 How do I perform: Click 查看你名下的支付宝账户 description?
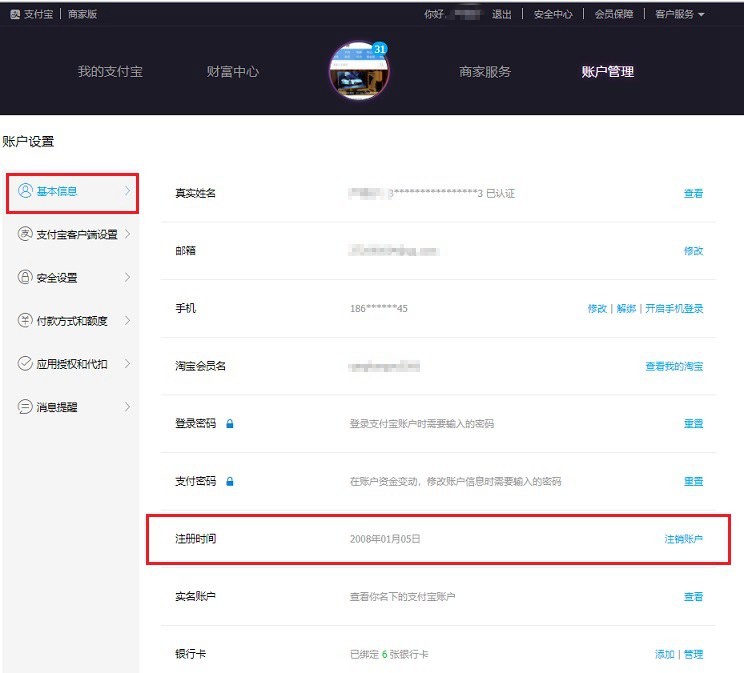pyautogui.click(x=402, y=597)
